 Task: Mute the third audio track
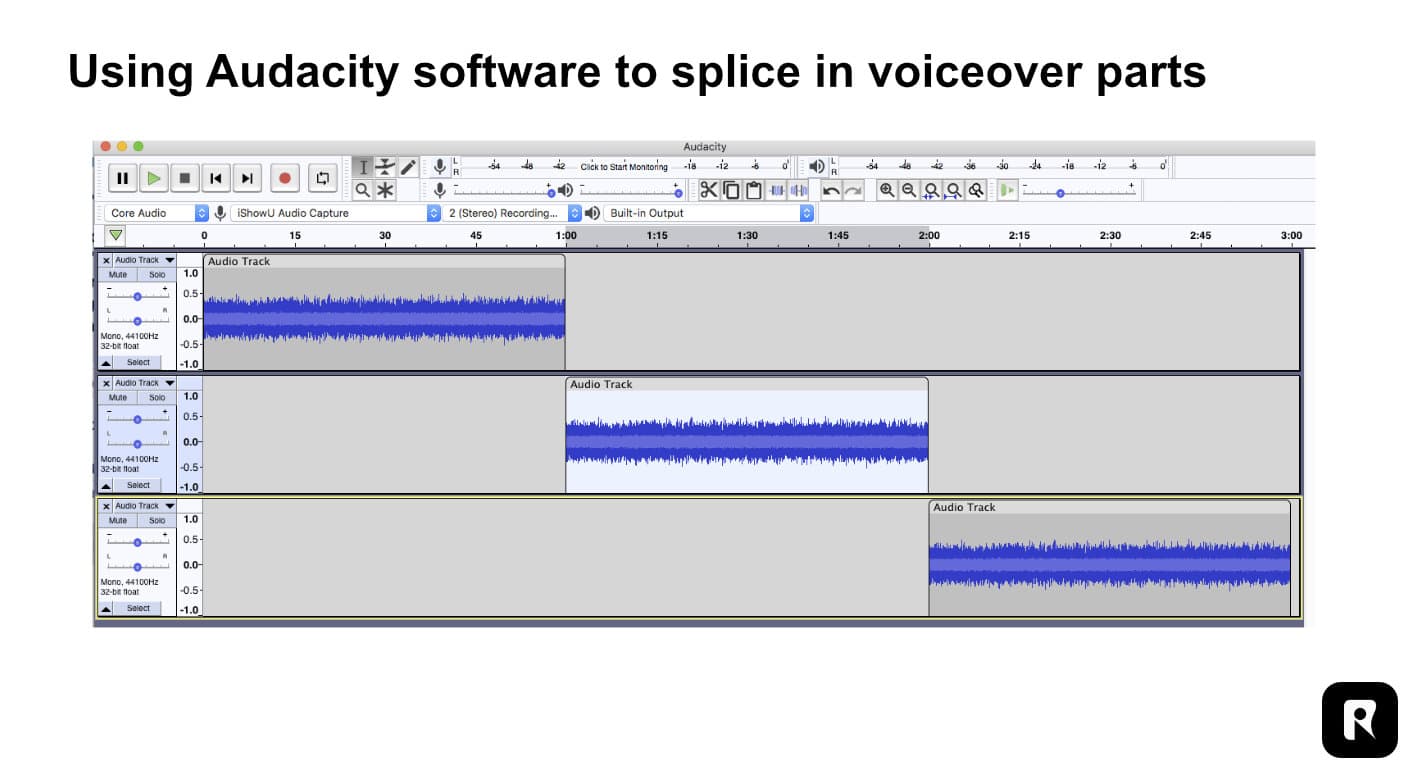tap(118, 520)
